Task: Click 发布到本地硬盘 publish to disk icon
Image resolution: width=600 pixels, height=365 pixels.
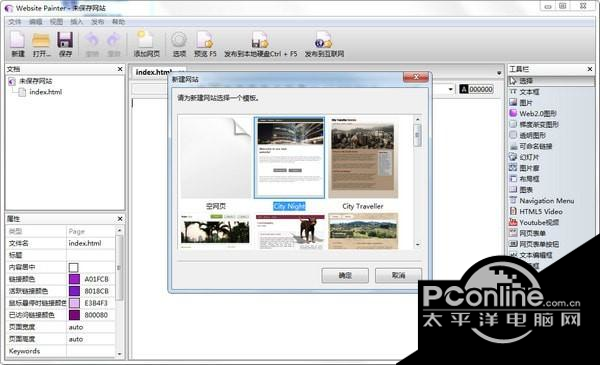Action: tap(261, 44)
